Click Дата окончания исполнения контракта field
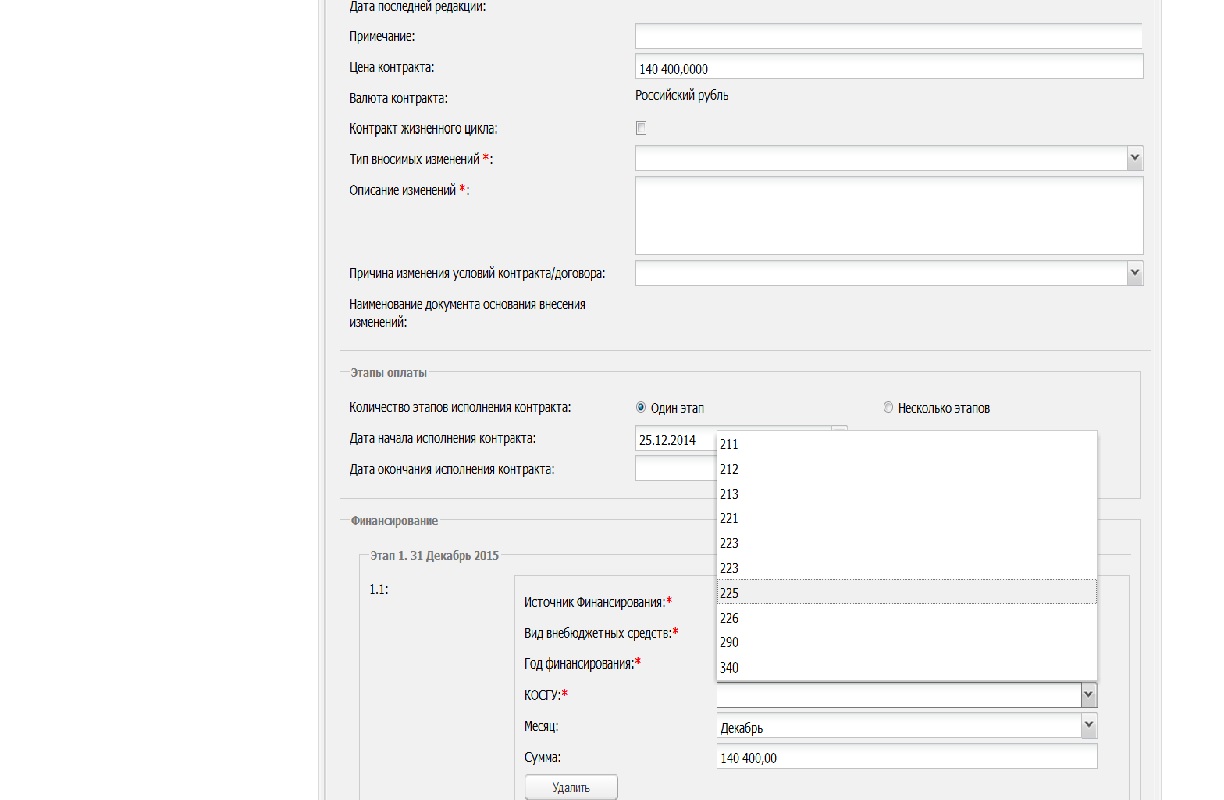 (675, 469)
